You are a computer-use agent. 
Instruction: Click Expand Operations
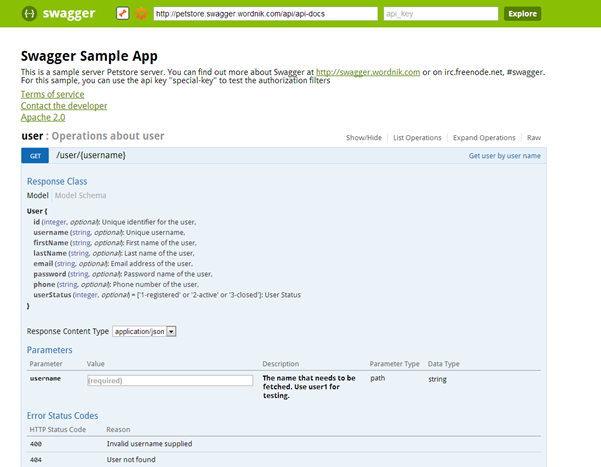point(484,138)
